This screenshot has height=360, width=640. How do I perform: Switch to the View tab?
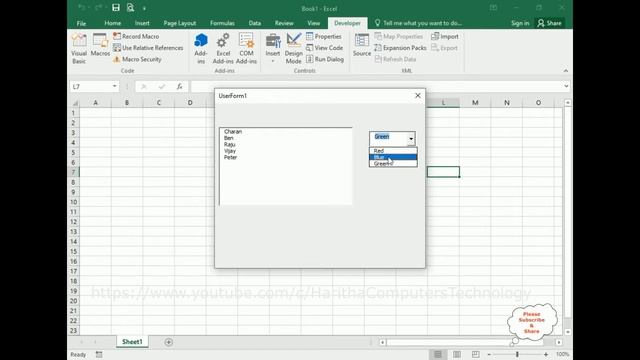[x=313, y=23]
